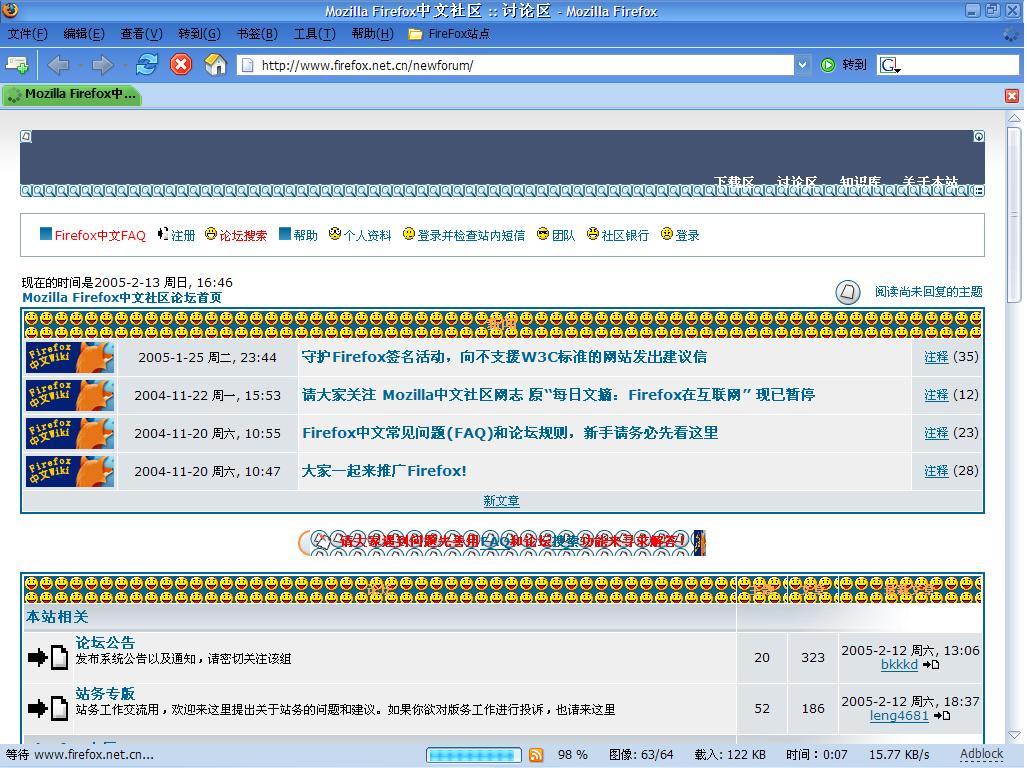Expand the URL address bar dropdown

point(801,65)
